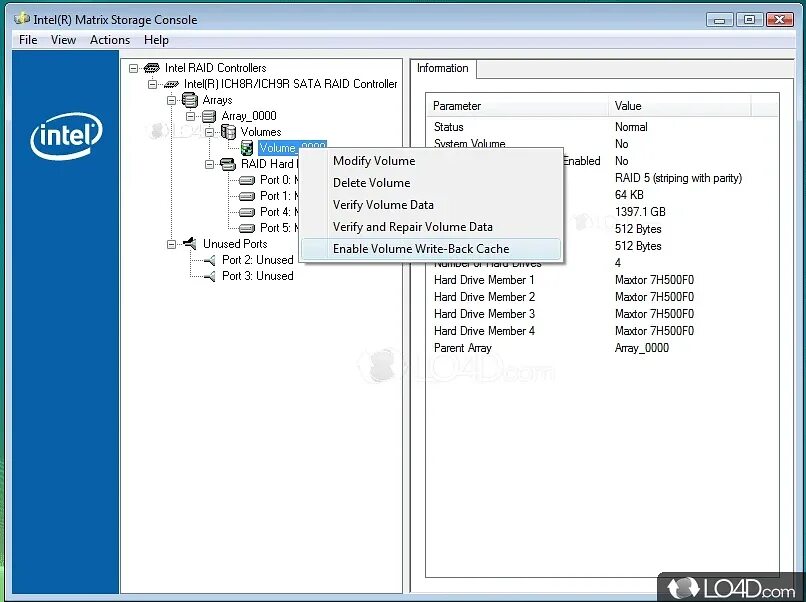Viewport: 806px width, 602px height.
Task: Click Hard Drive Member 1 row
Action: tap(602, 280)
